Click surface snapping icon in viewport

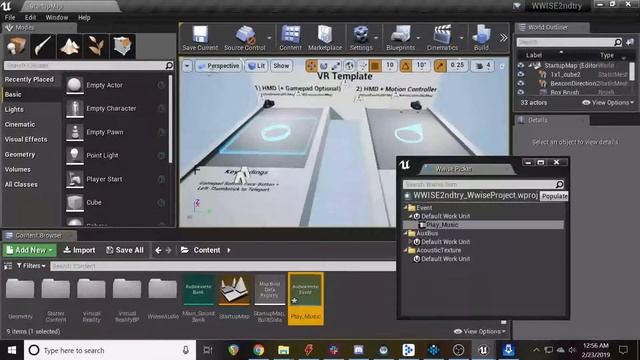coord(362,66)
